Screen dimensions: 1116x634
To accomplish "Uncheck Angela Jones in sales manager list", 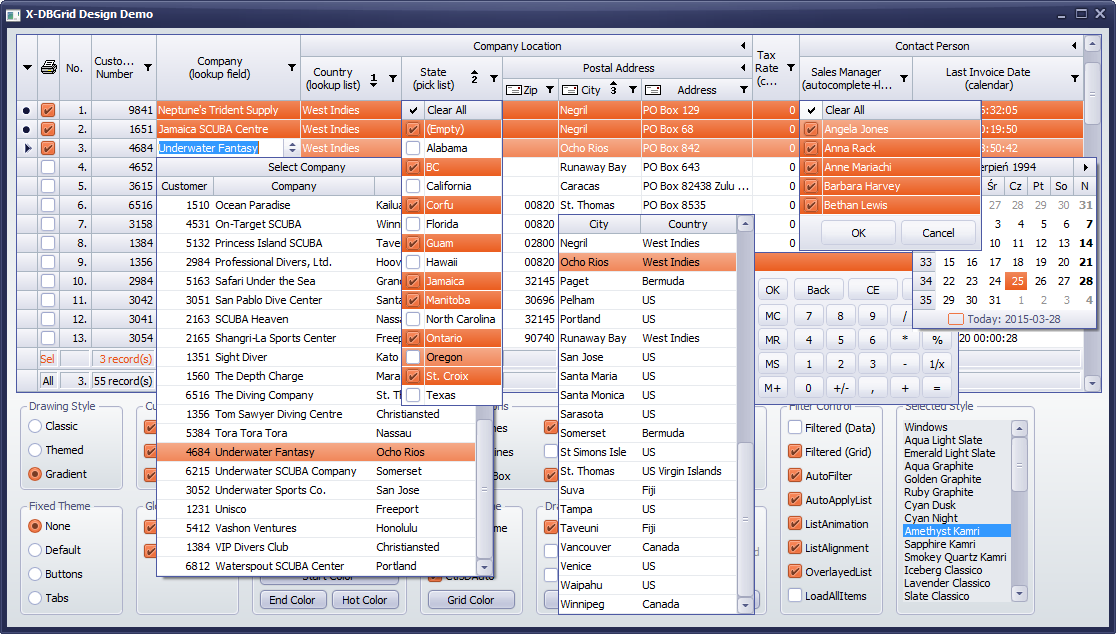I will tap(811, 129).
